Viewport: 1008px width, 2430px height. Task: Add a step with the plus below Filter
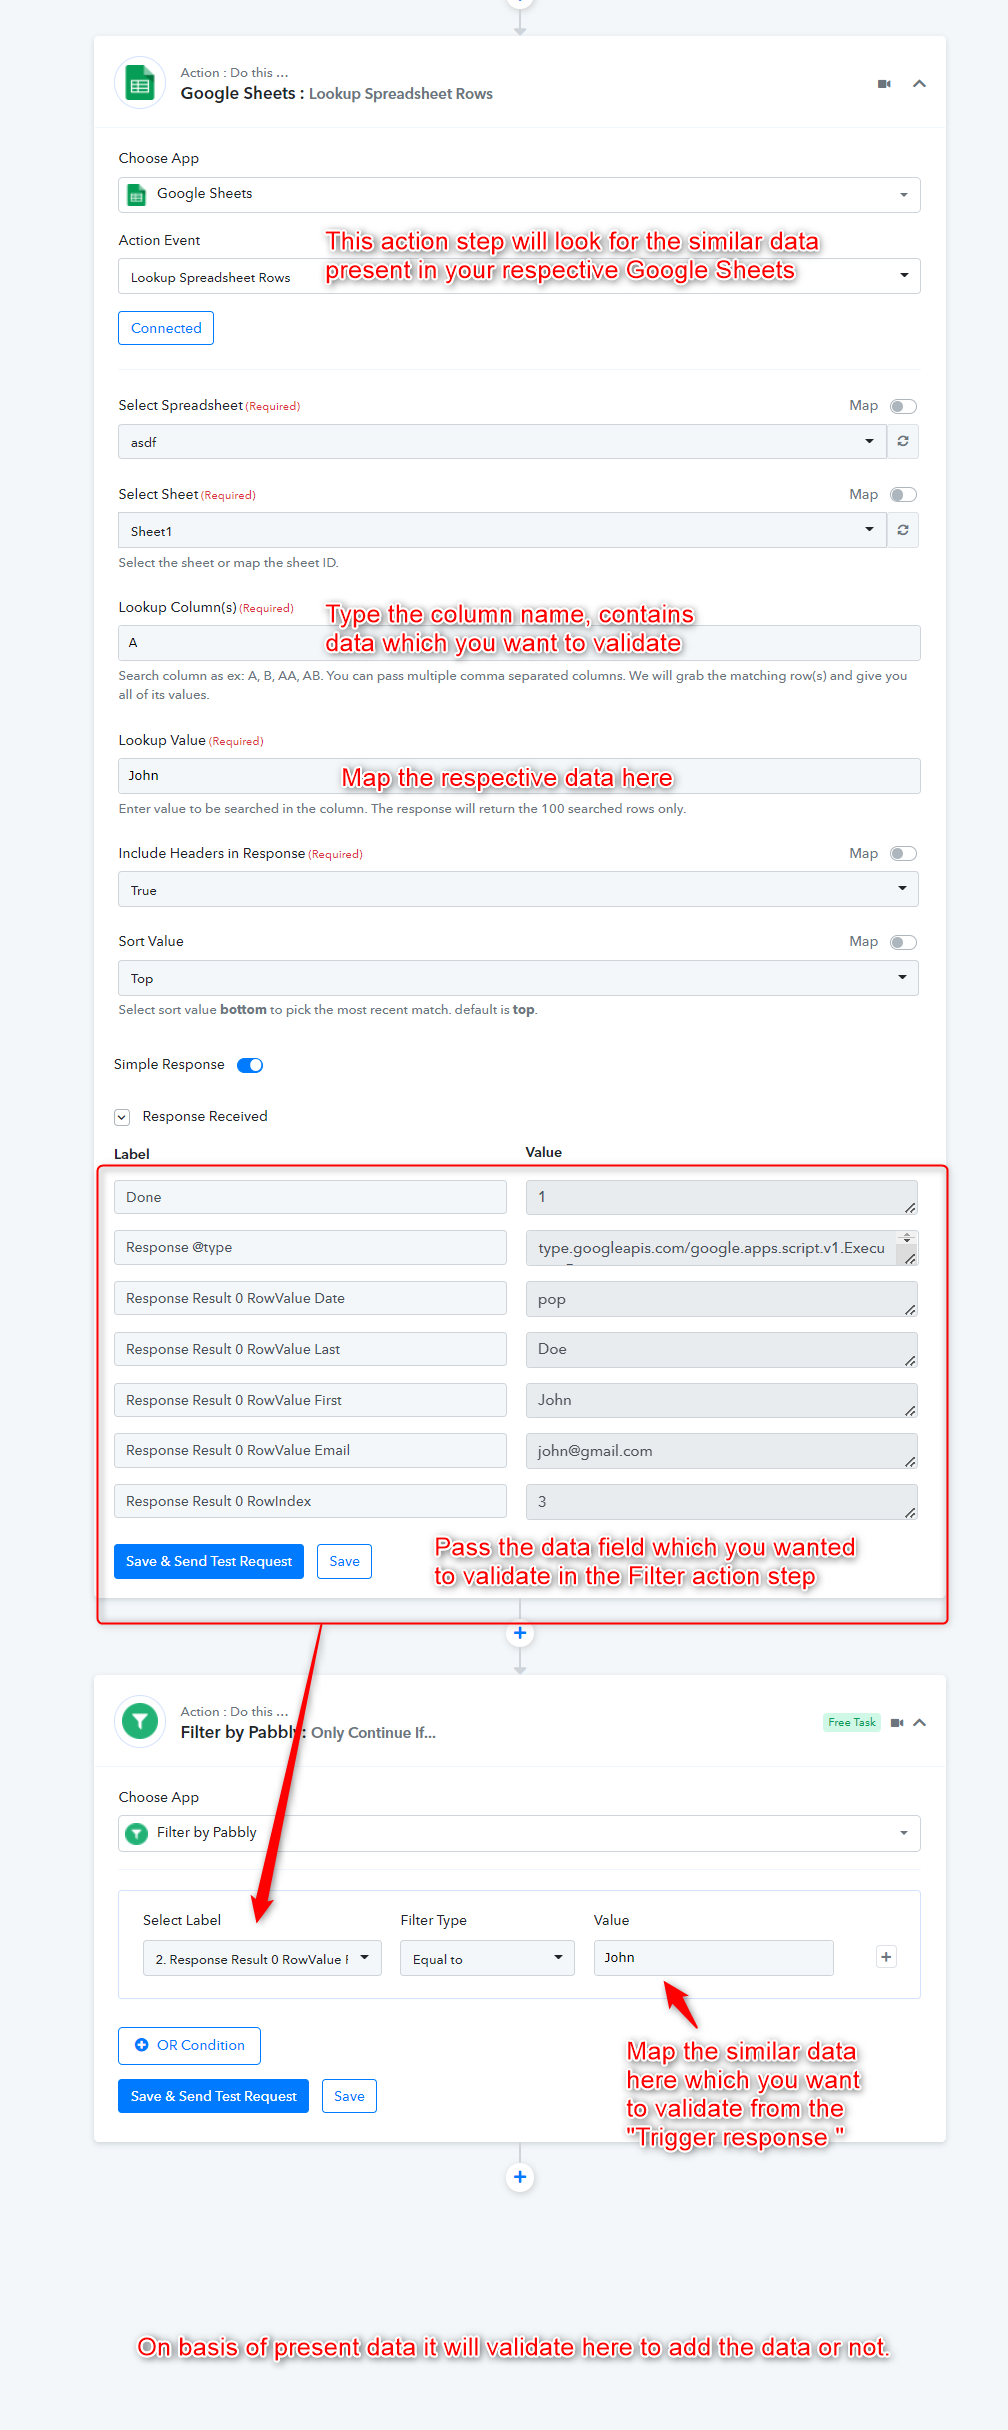coord(520,2177)
